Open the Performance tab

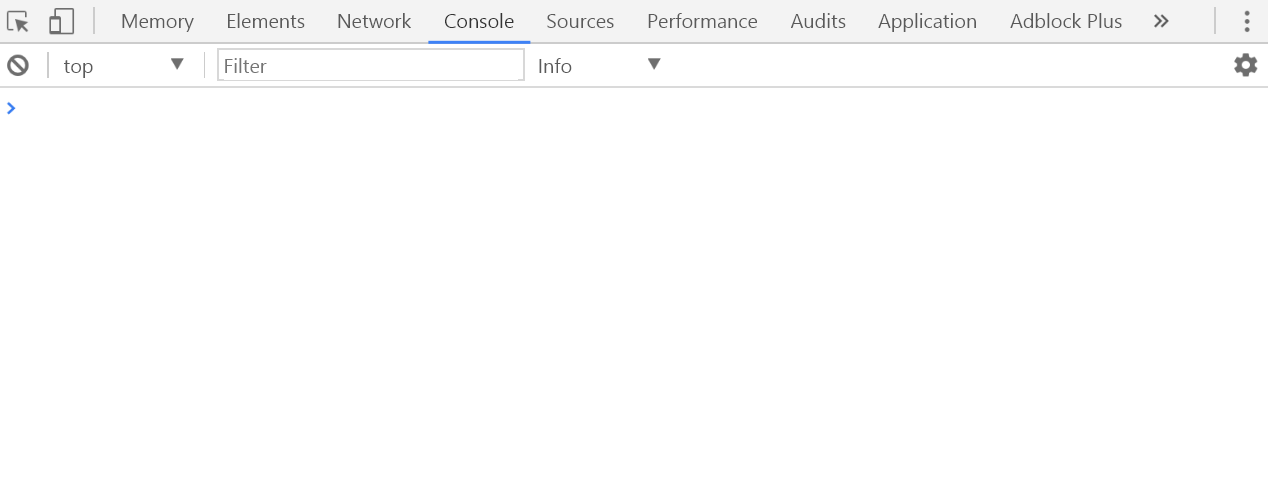[x=702, y=21]
